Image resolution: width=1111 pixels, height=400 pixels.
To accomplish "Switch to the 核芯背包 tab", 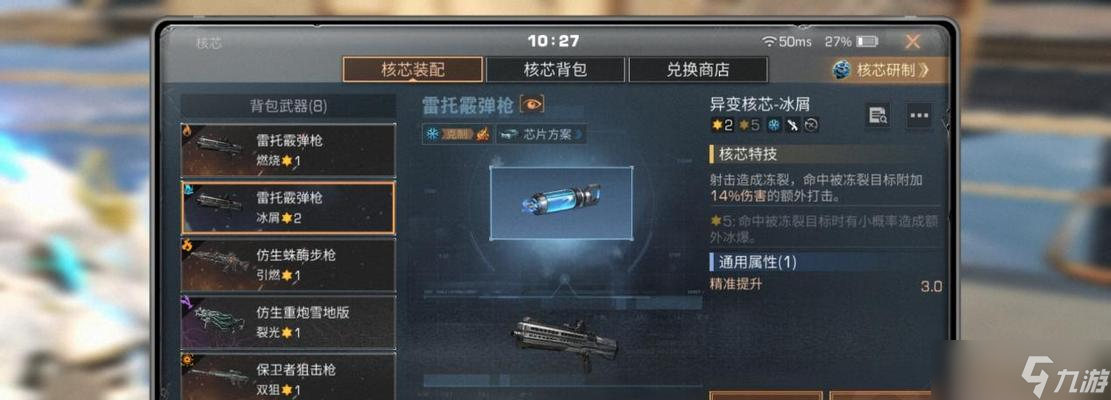I will point(555,69).
